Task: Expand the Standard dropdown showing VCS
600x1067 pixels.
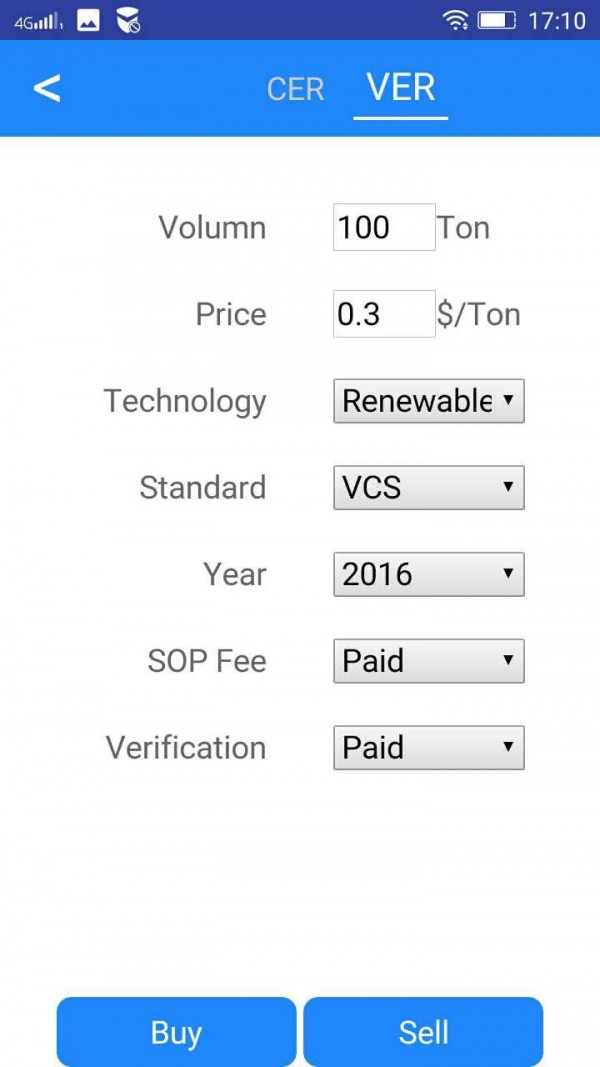Action: (x=428, y=488)
